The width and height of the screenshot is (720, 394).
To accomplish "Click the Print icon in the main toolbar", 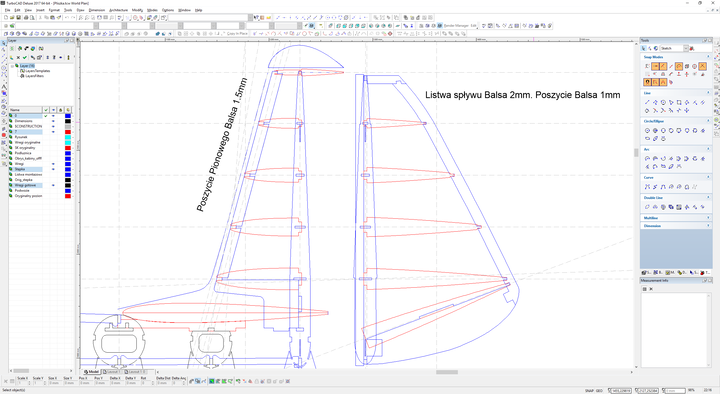I will tap(26, 17).
